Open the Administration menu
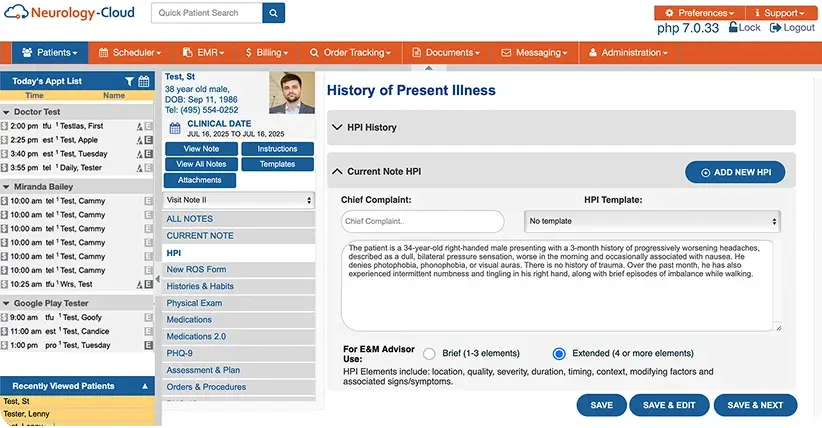Screen dimensions: 822x428 [x=629, y=52]
